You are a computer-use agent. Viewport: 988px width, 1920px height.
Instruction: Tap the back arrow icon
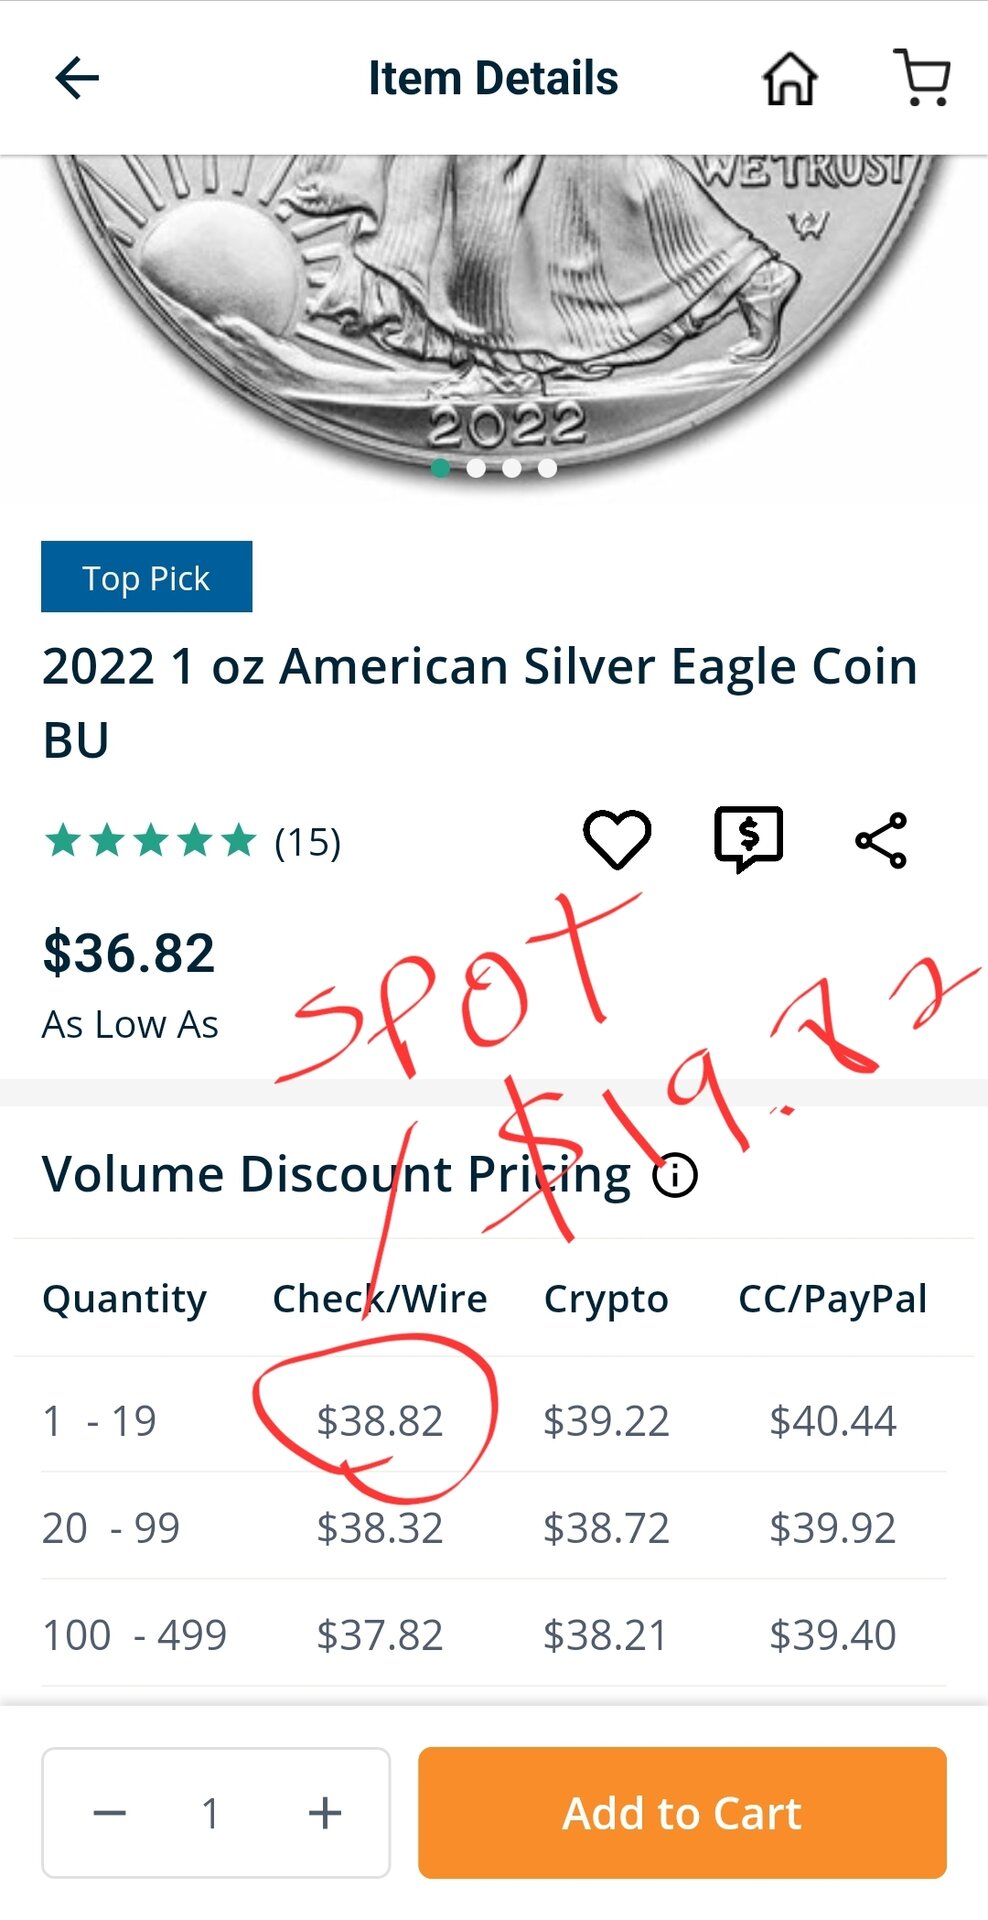[x=77, y=78]
